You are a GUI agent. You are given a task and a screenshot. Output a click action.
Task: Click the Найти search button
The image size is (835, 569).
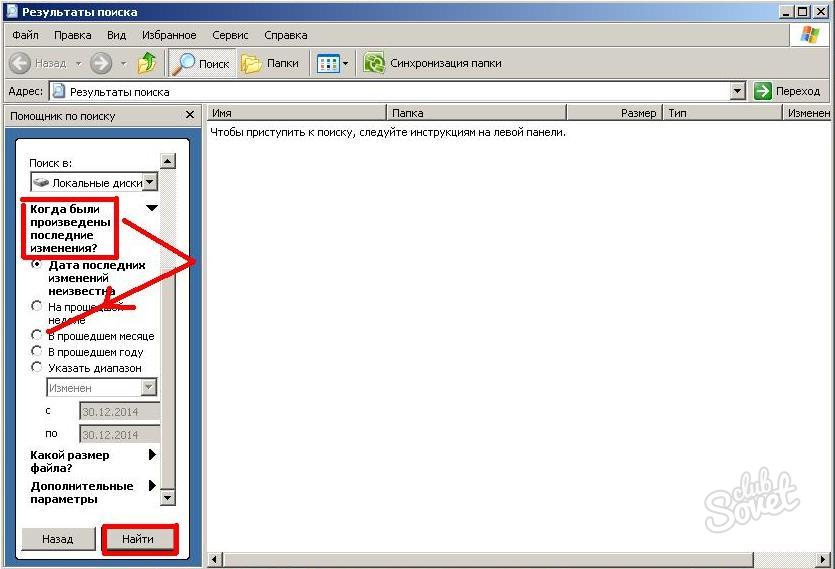point(139,539)
